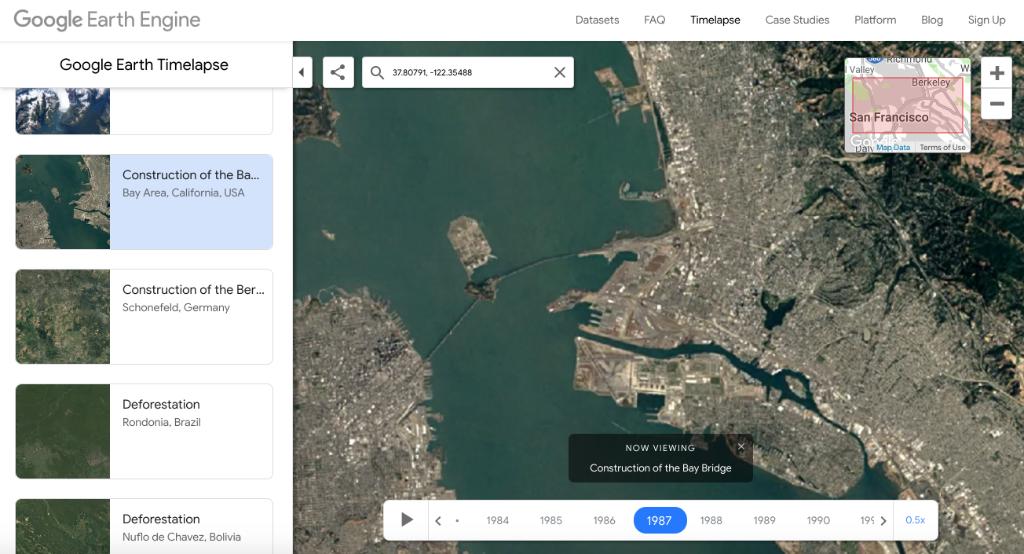Open the Bay Area card thumbnail

63,202
